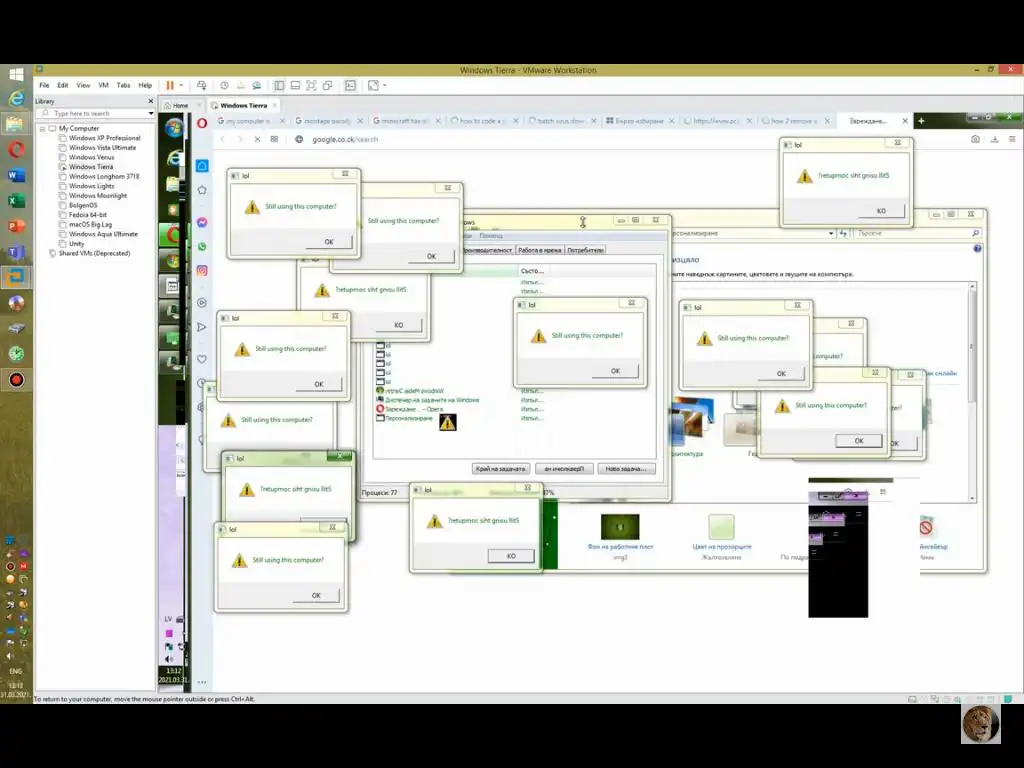This screenshot has width=1024, height=768.
Task: Go back in Opera browser
Action: click(x=223, y=139)
